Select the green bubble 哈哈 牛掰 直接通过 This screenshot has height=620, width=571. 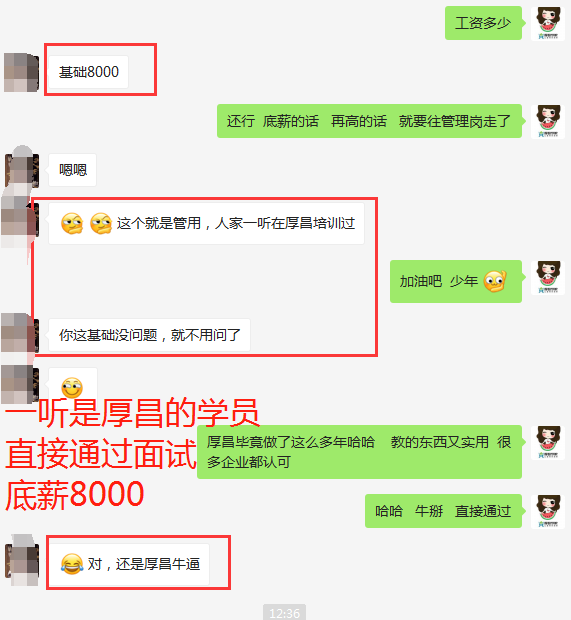443,511
